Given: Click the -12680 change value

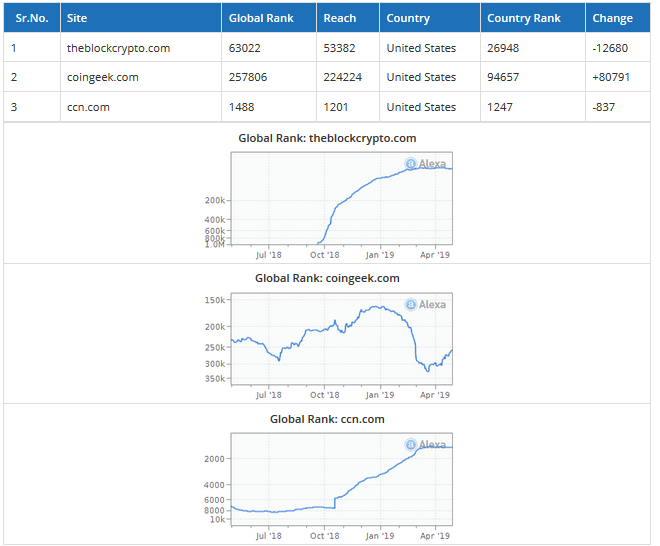Looking at the screenshot, I should point(610,48).
